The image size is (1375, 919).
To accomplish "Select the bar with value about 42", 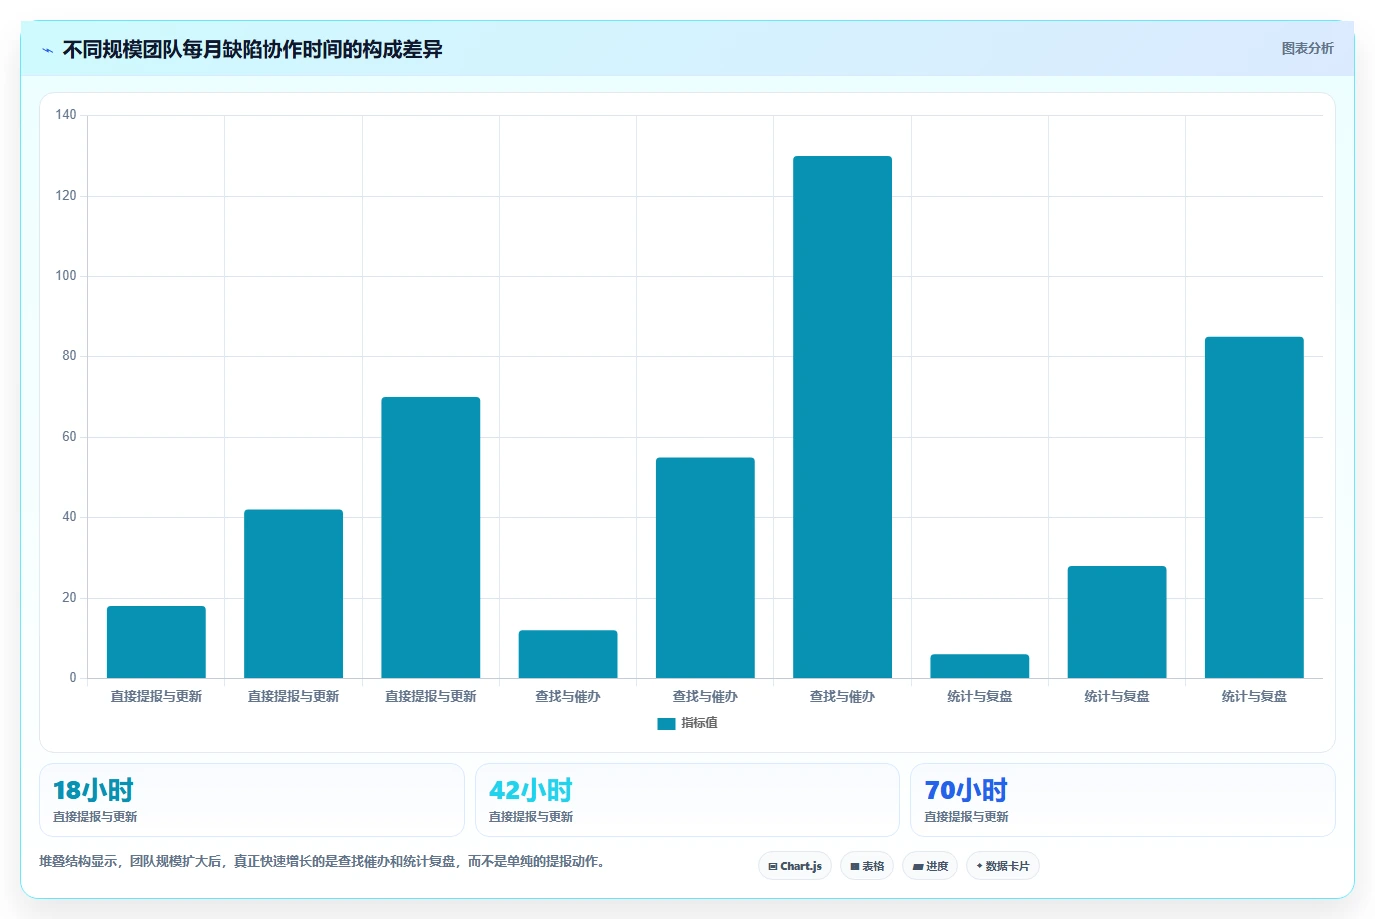I will pos(293,594).
